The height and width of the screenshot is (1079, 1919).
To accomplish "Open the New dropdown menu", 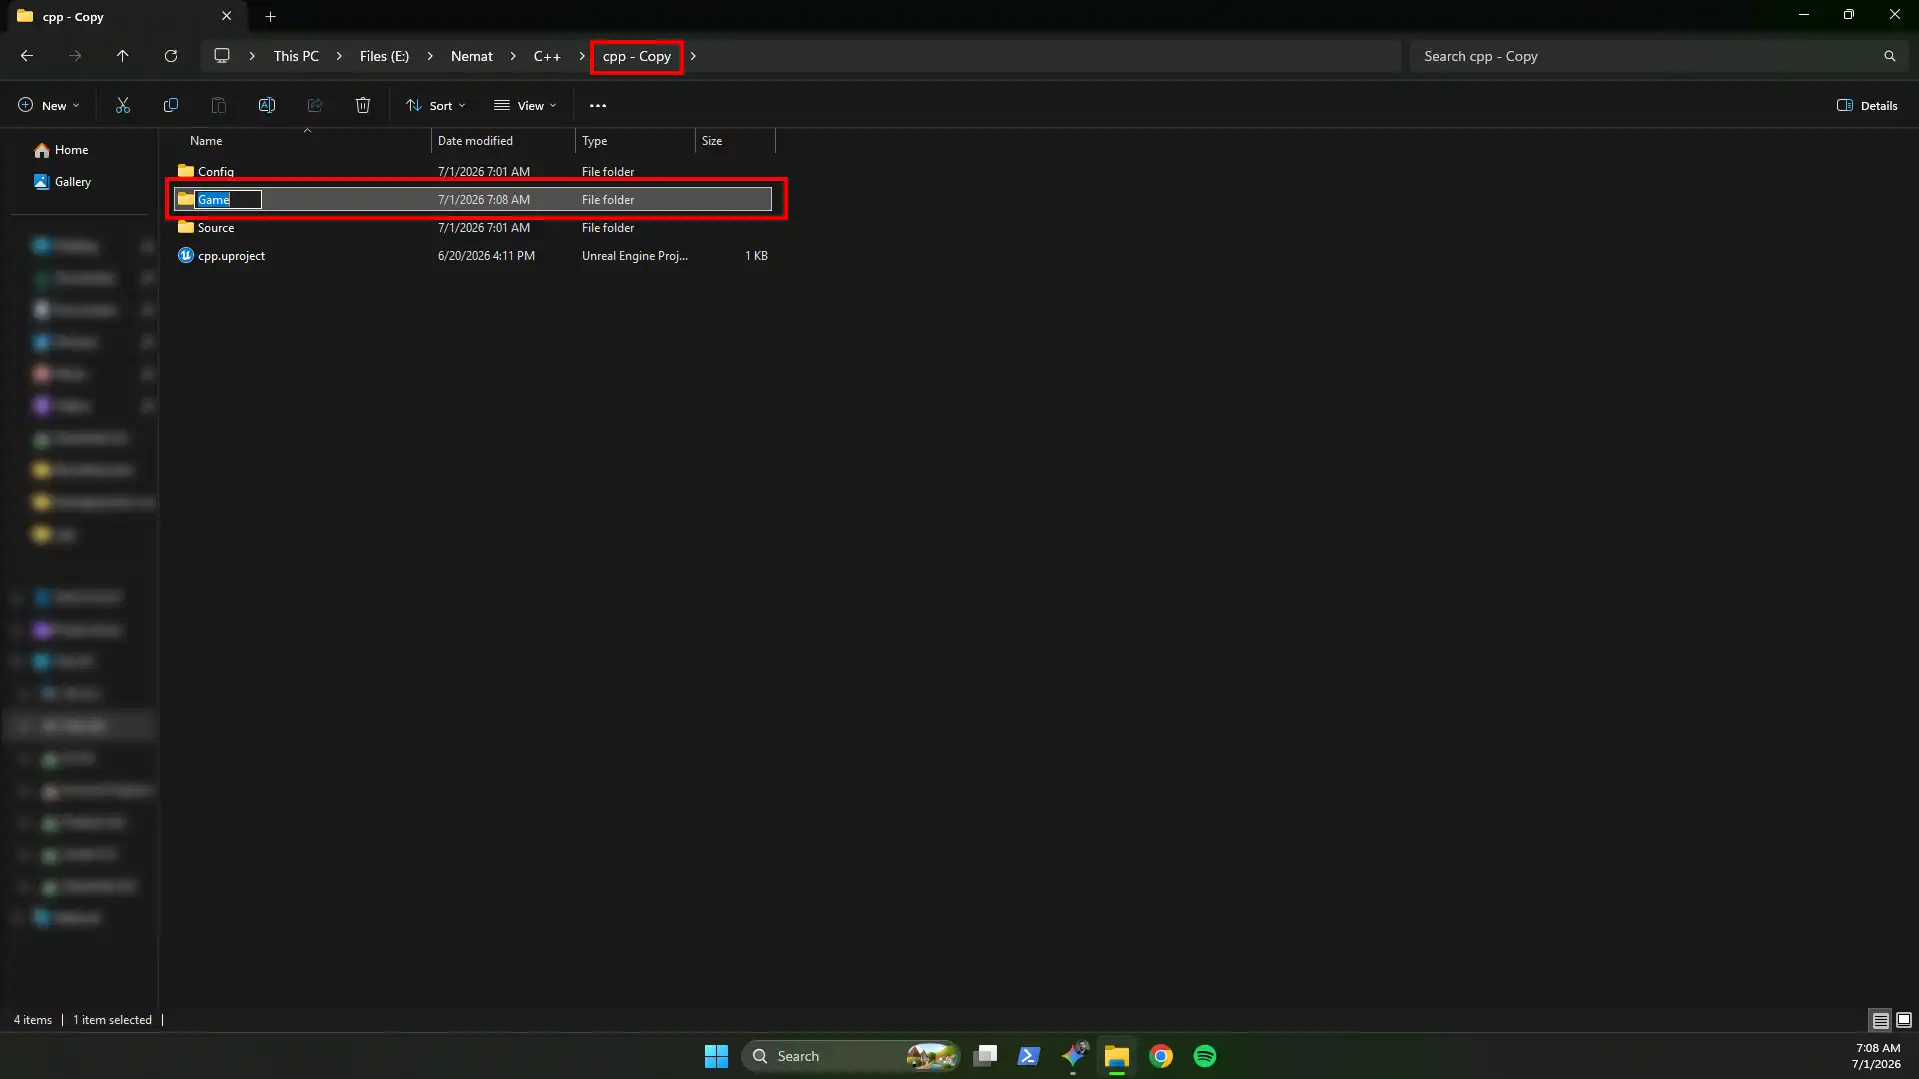I will point(48,105).
